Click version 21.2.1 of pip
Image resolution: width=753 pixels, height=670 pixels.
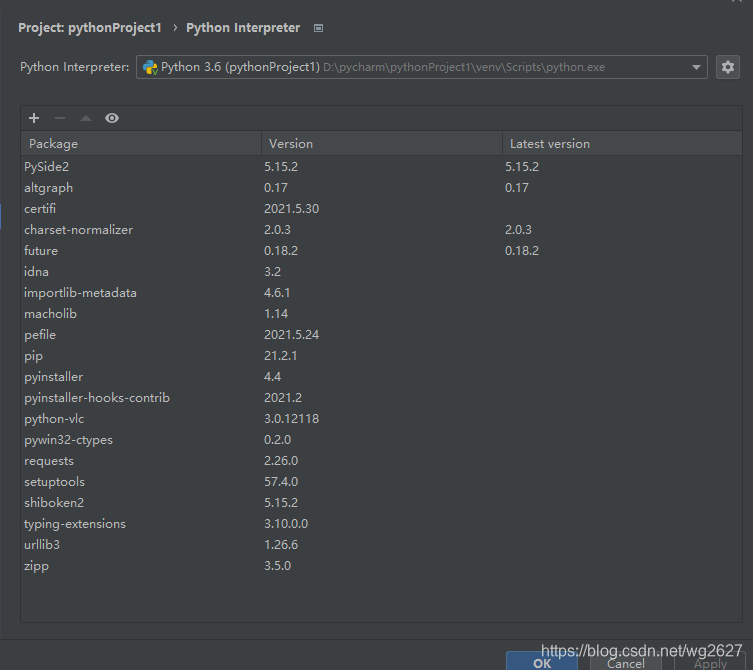pos(280,356)
